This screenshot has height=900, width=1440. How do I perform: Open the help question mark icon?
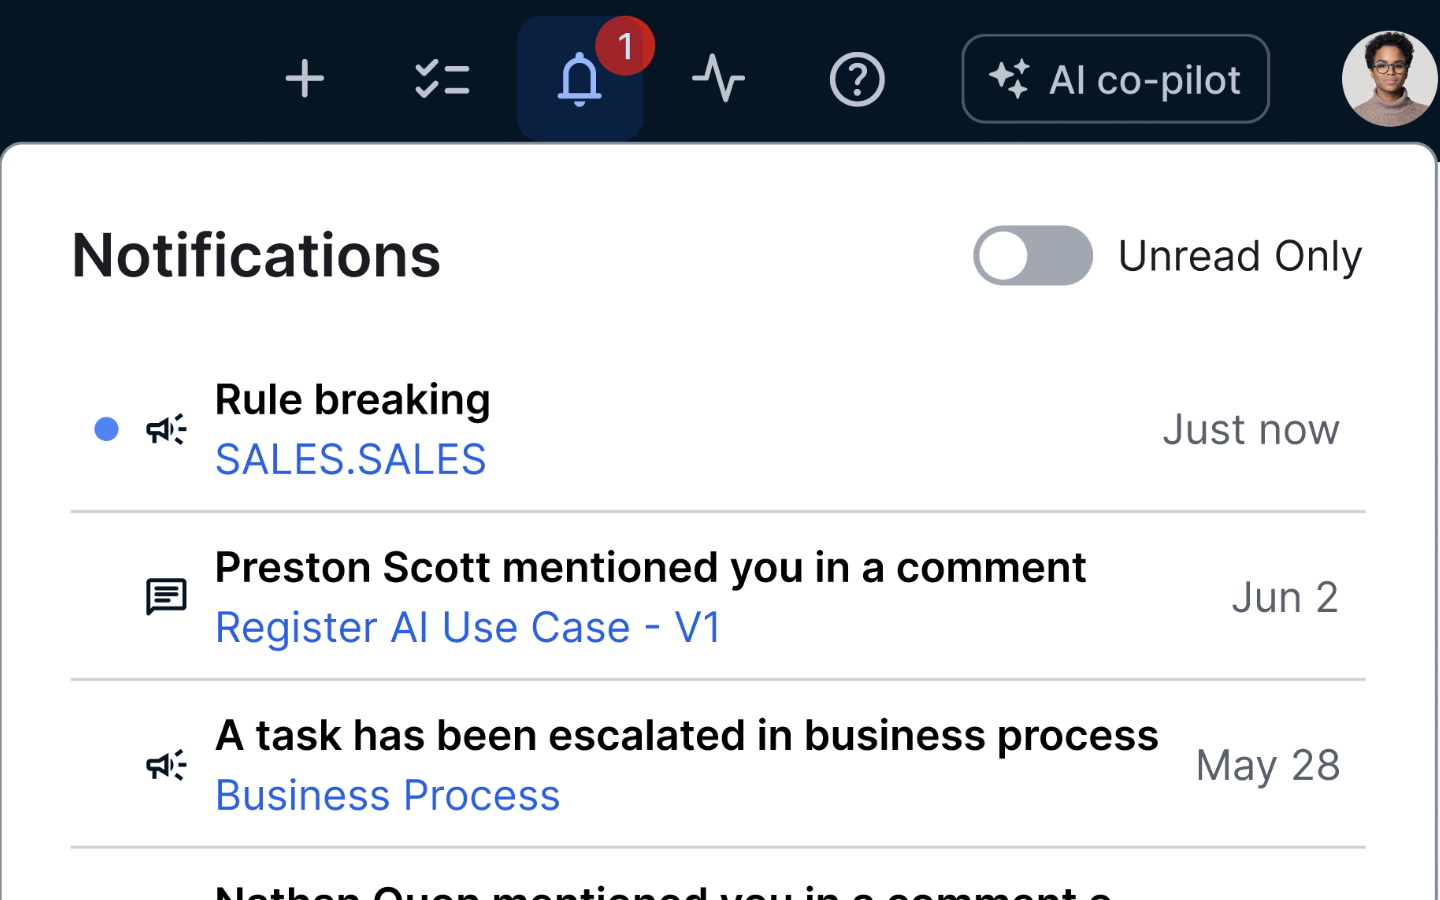pos(857,79)
